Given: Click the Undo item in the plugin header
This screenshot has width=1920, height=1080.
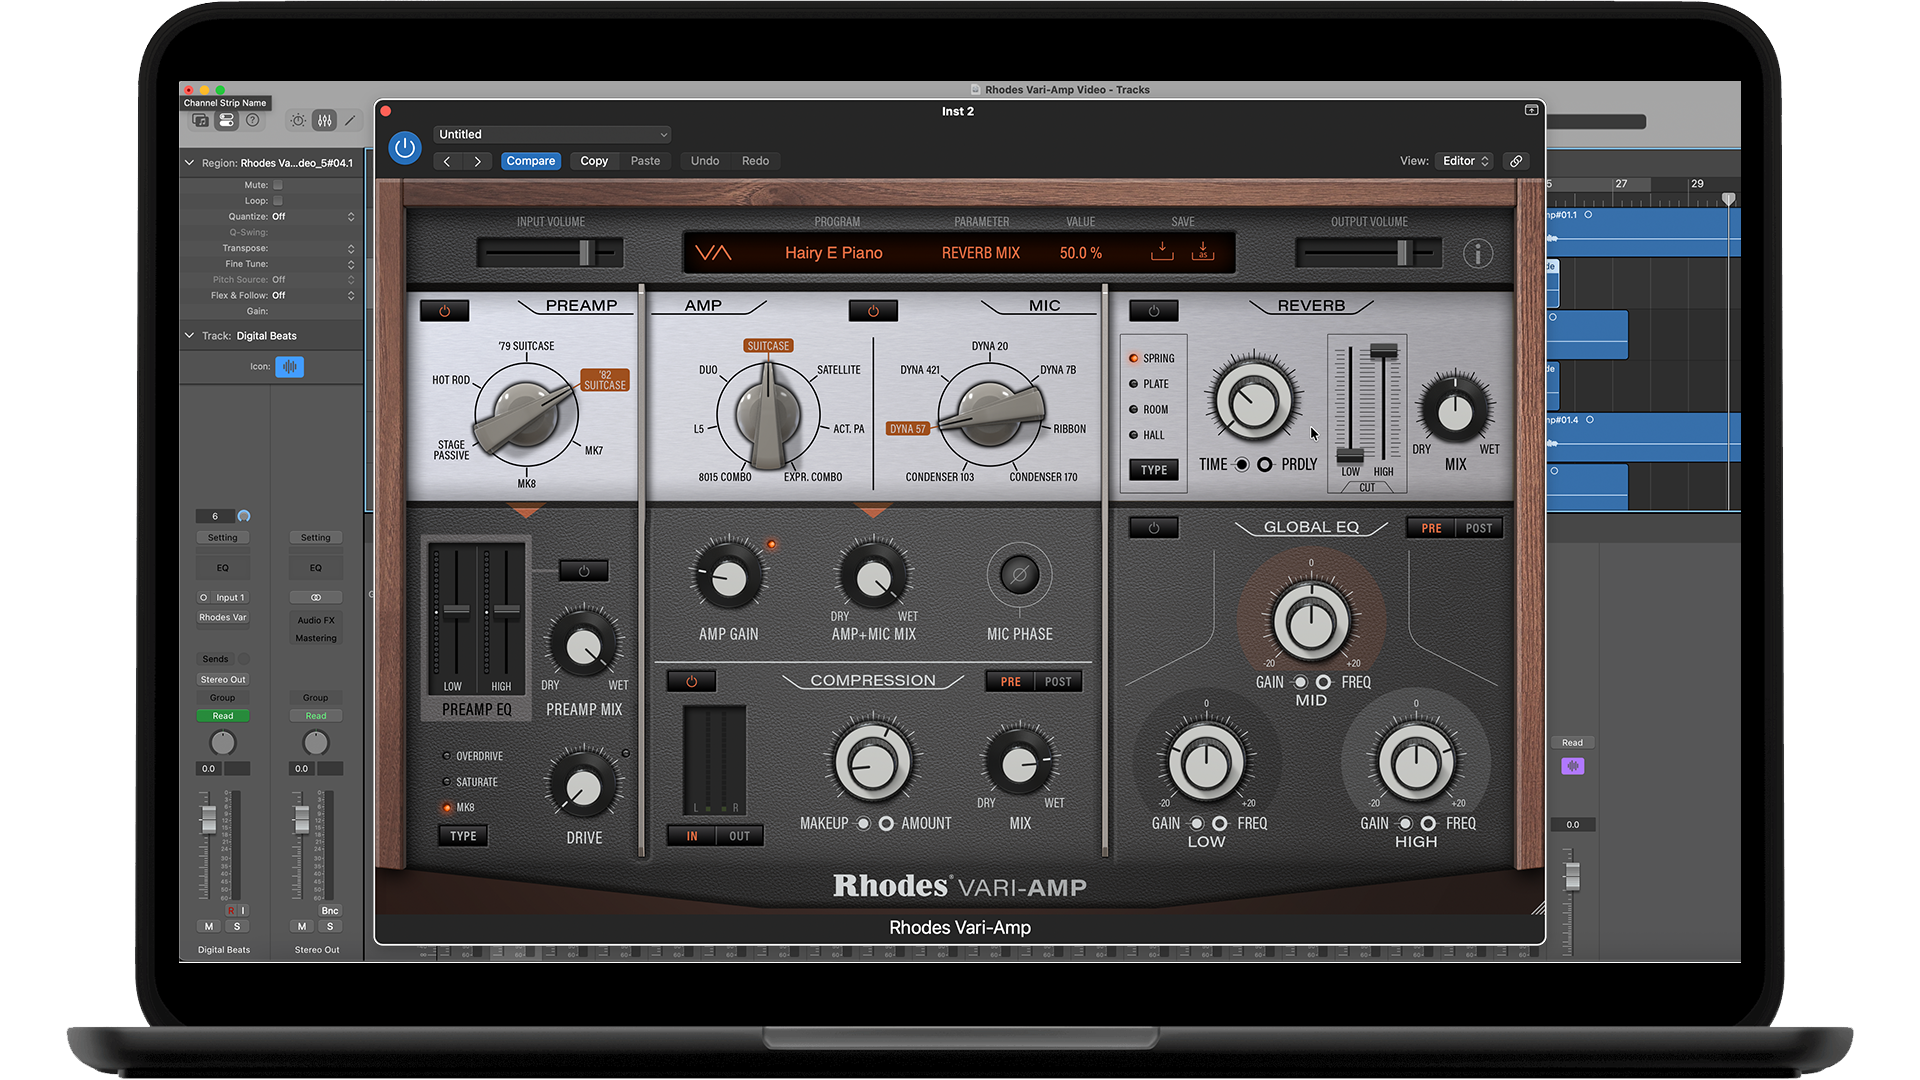Looking at the screenshot, I should (704, 161).
